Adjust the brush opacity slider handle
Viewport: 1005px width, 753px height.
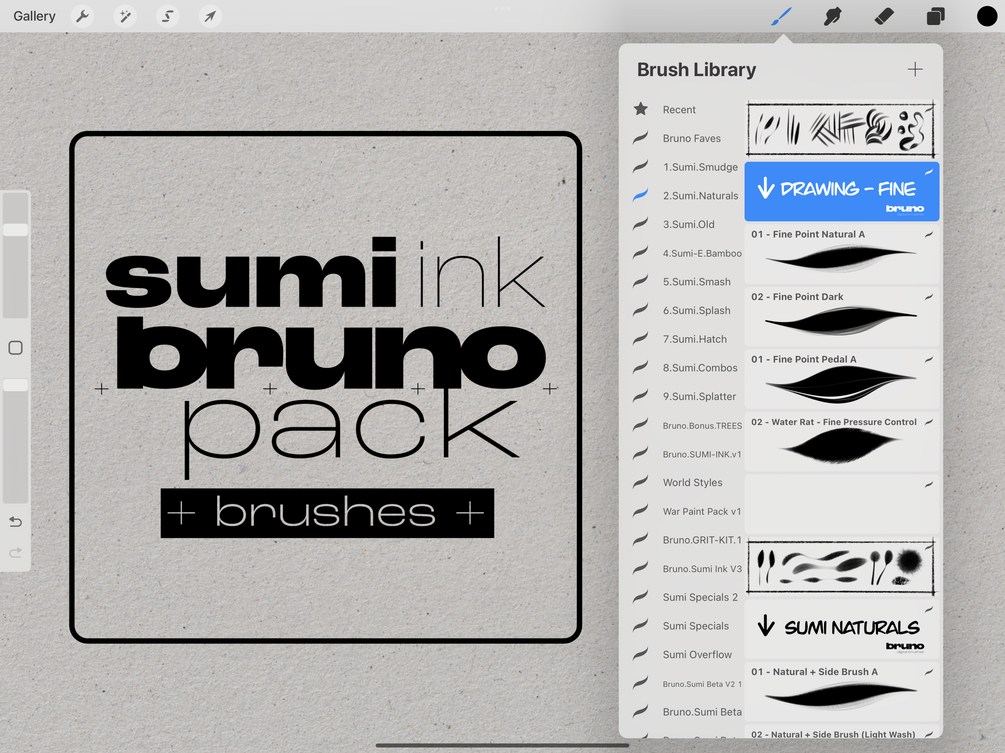click(x=15, y=385)
